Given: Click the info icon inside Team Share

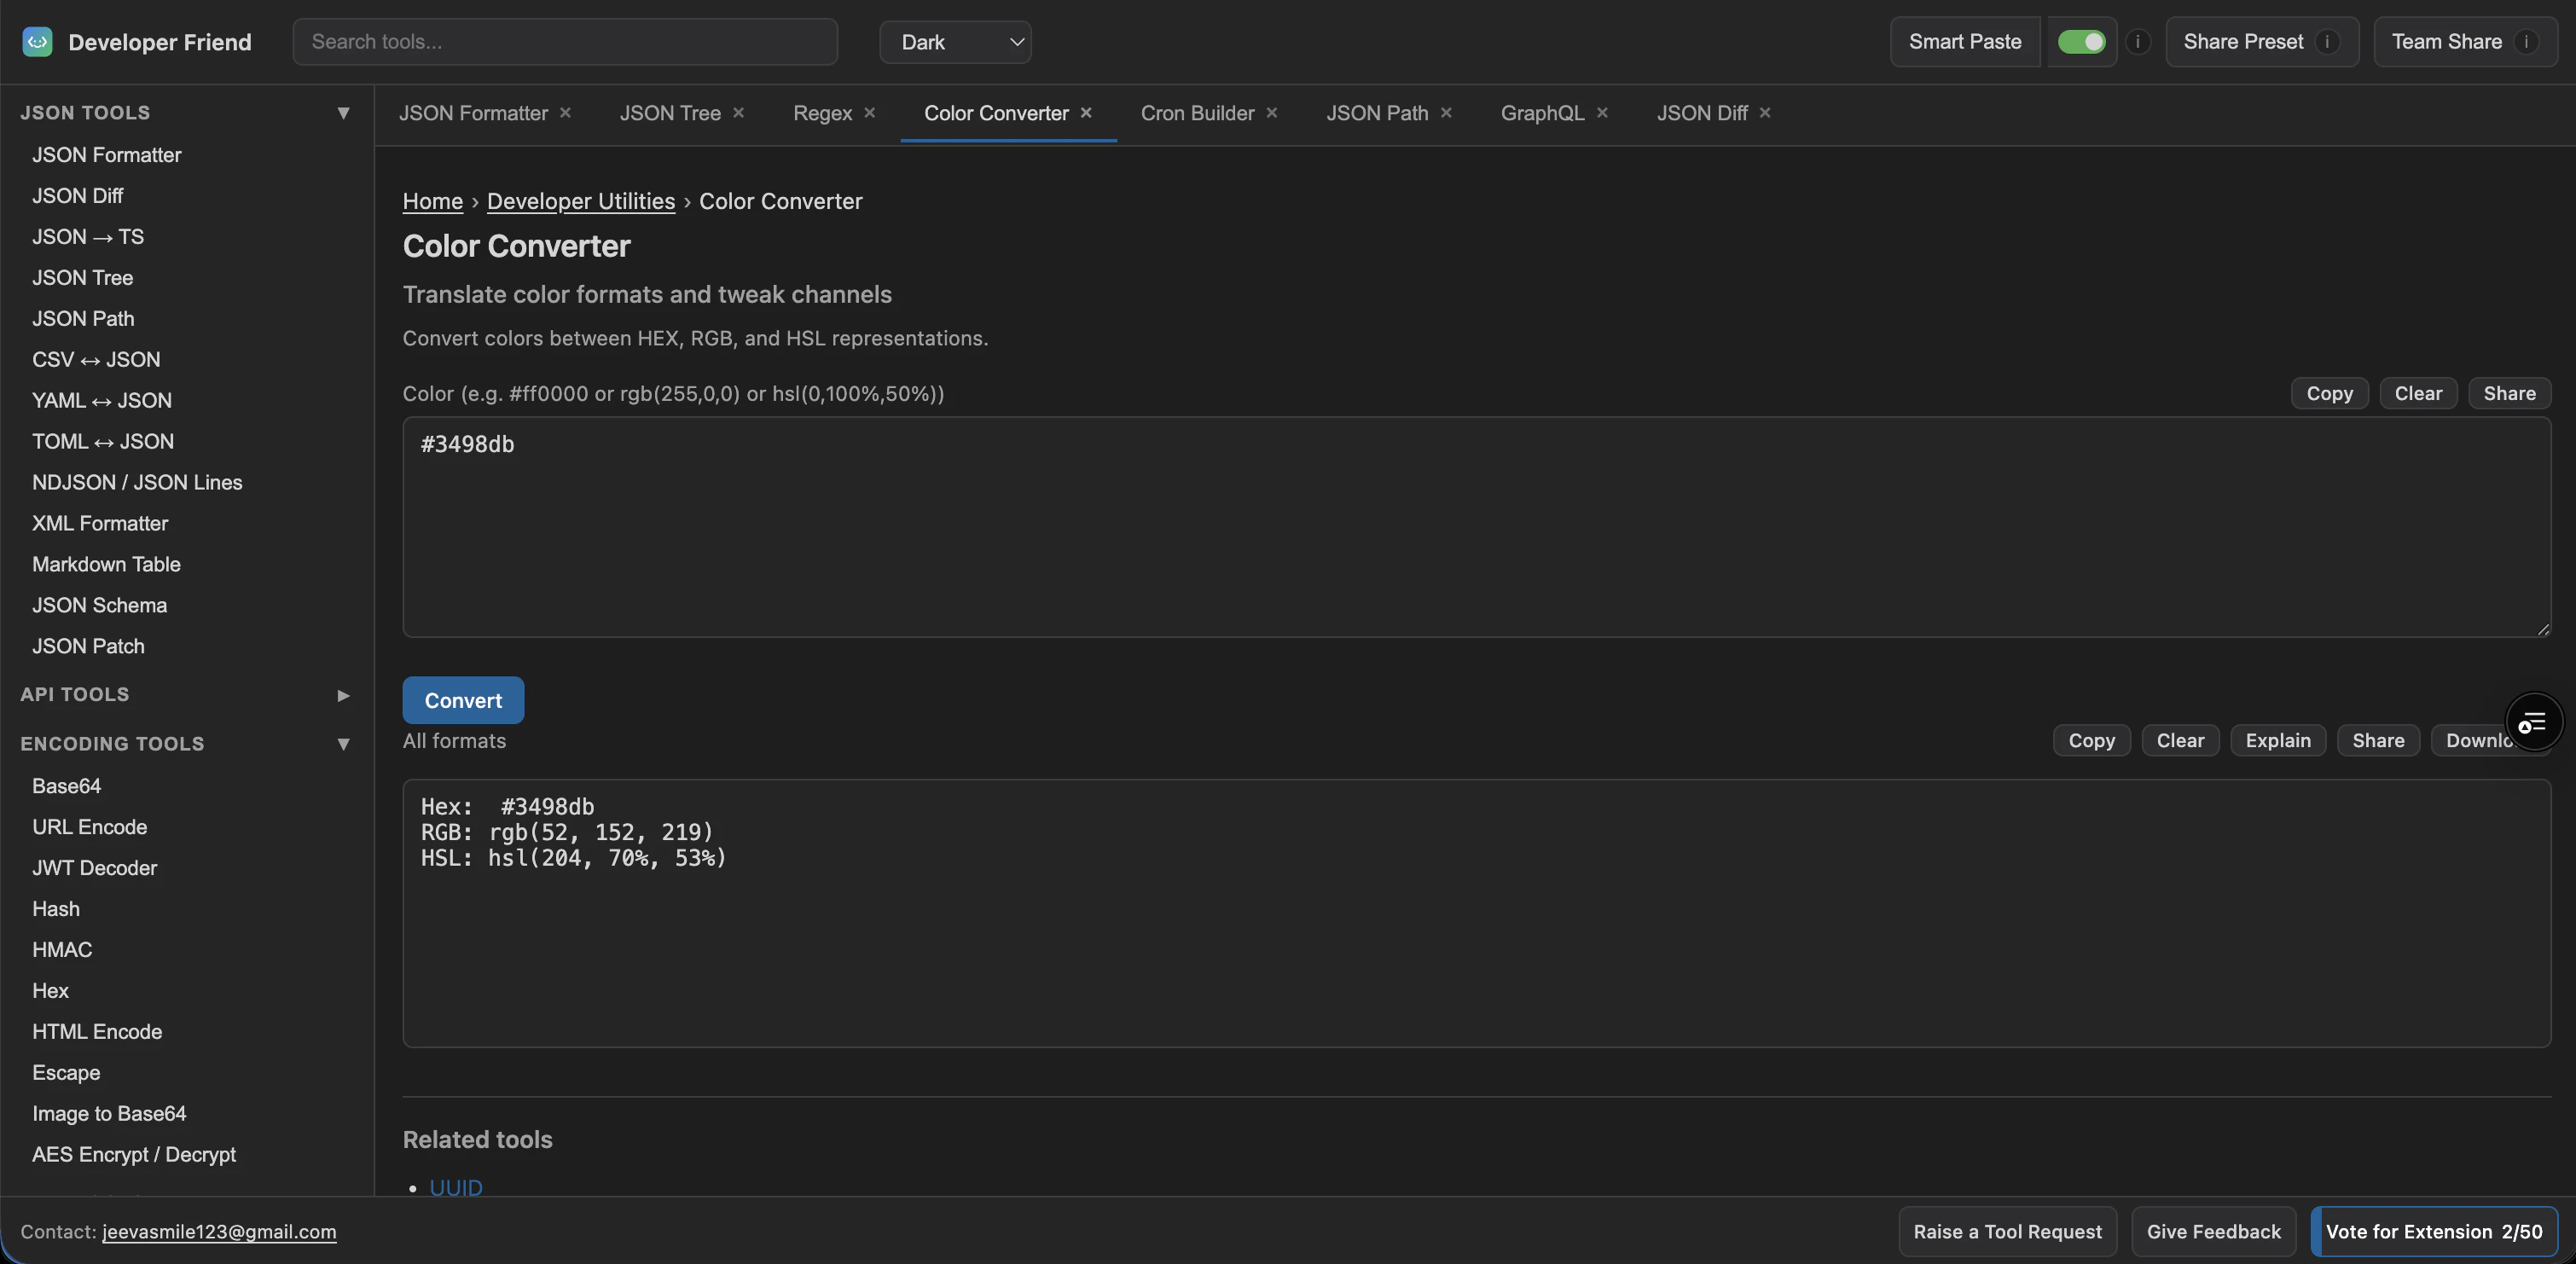Looking at the screenshot, I should 2526,42.
